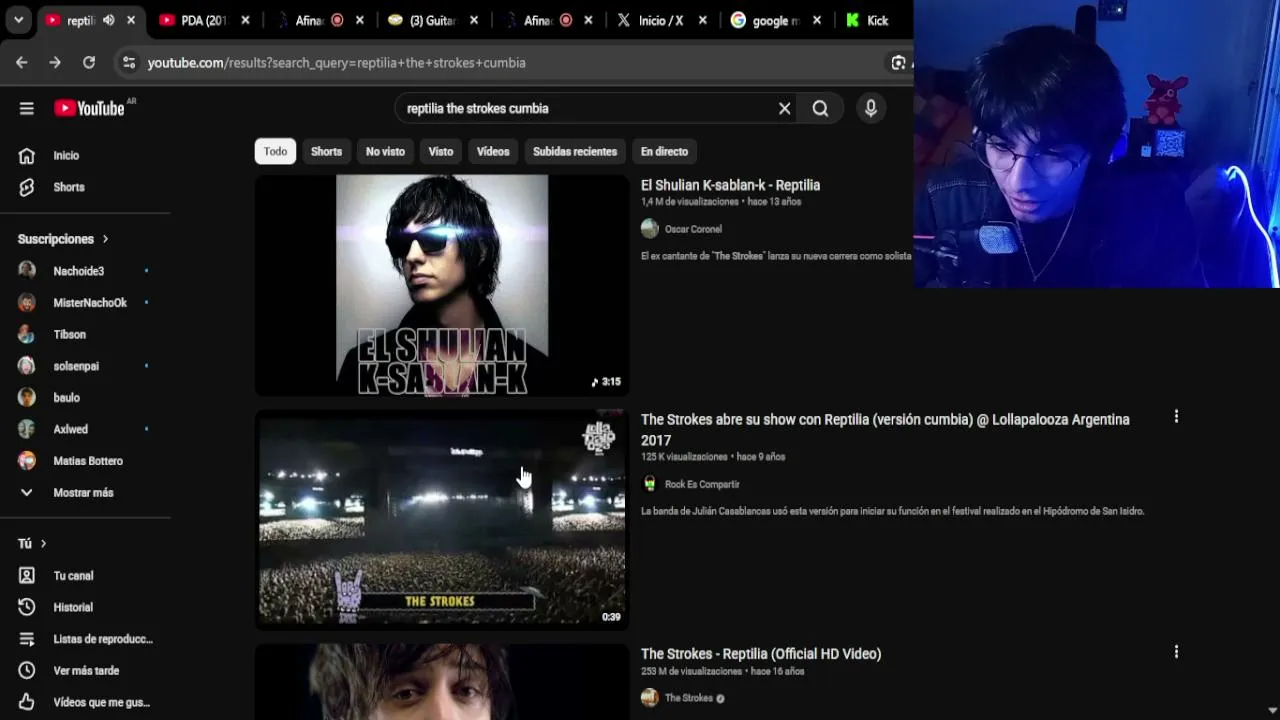Visit the Rock Es Compartir channel
The width and height of the screenshot is (1280, 720).
[x=702, y=484]
